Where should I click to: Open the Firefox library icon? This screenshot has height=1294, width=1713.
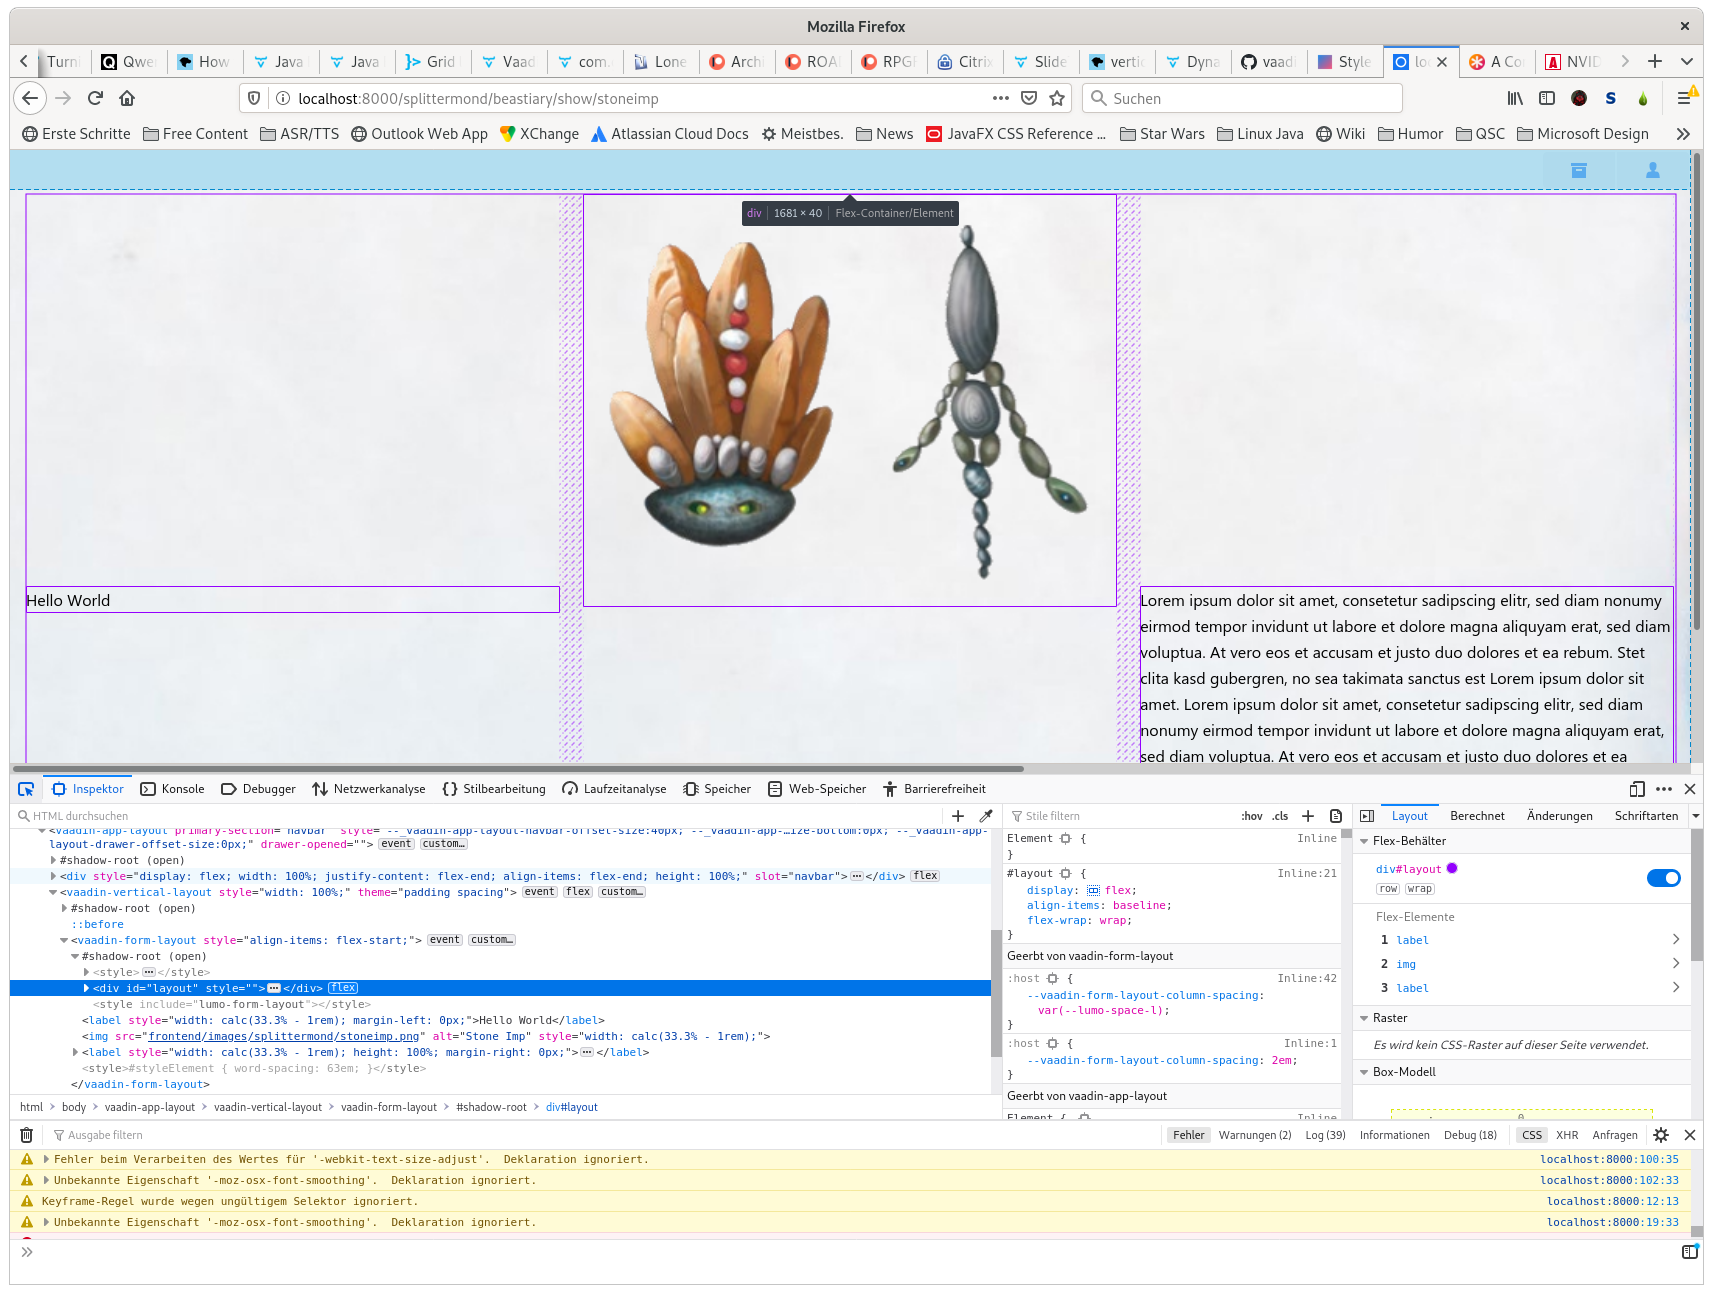[1516, 98]
